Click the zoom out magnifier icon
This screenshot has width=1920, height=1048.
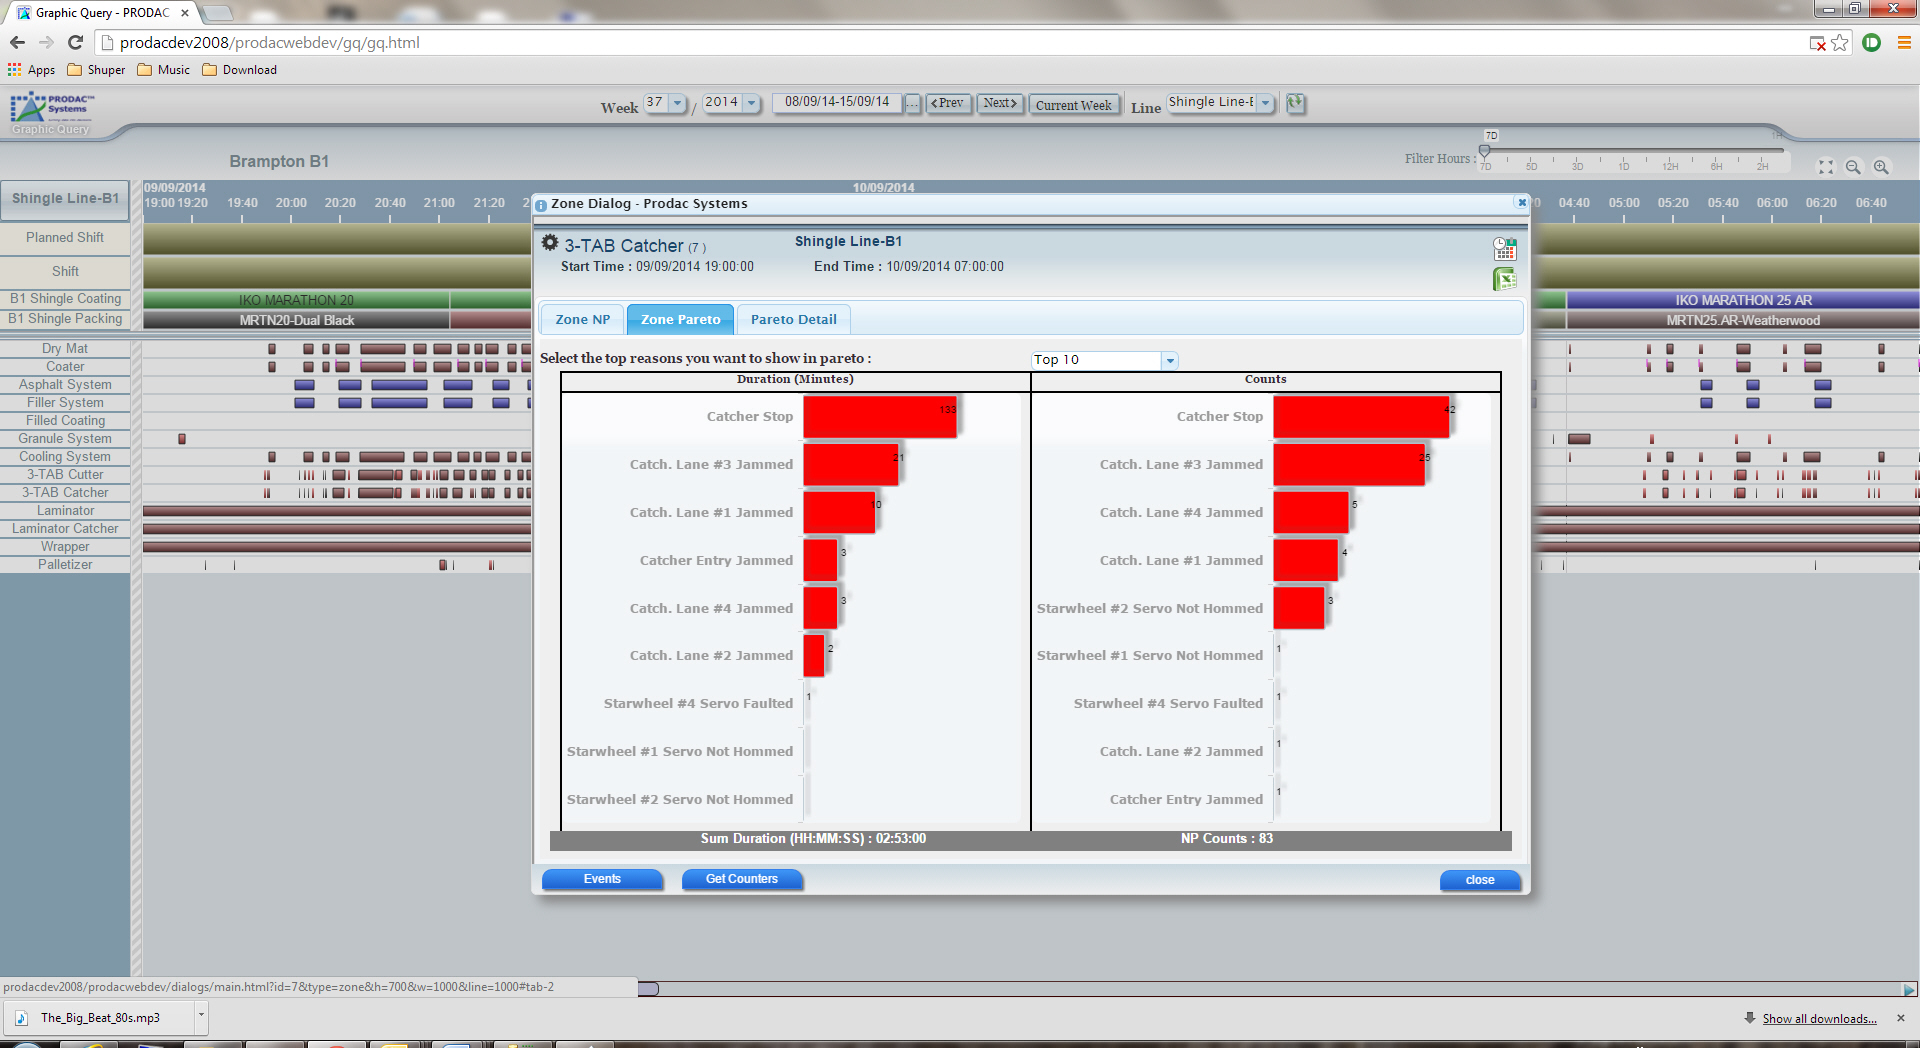[1853, 167]
